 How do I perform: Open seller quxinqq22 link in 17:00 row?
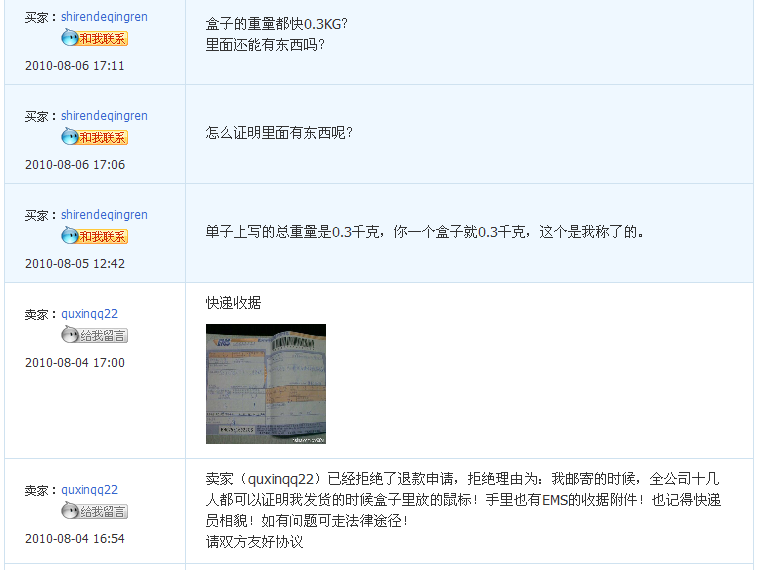click(x=89, y=314)
